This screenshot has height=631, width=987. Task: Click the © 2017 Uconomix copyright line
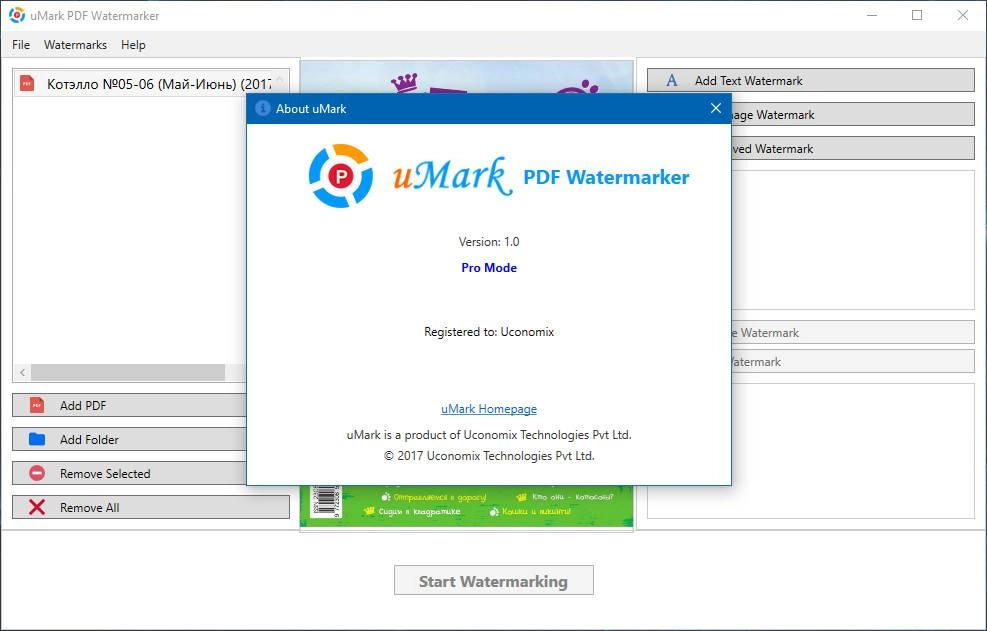(x=489, y=456)
